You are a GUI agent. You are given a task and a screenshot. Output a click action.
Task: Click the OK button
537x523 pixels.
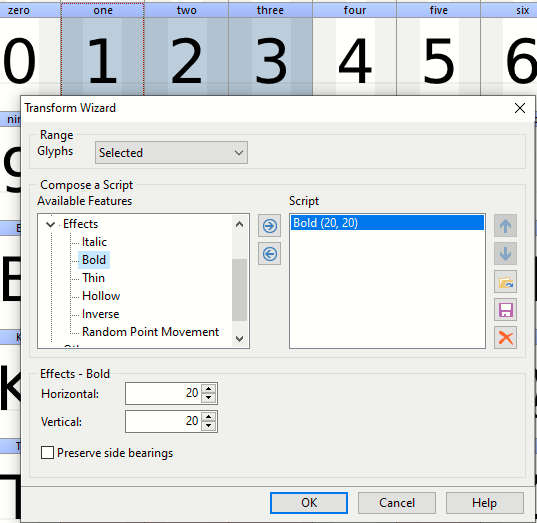[x=309, y=503]
